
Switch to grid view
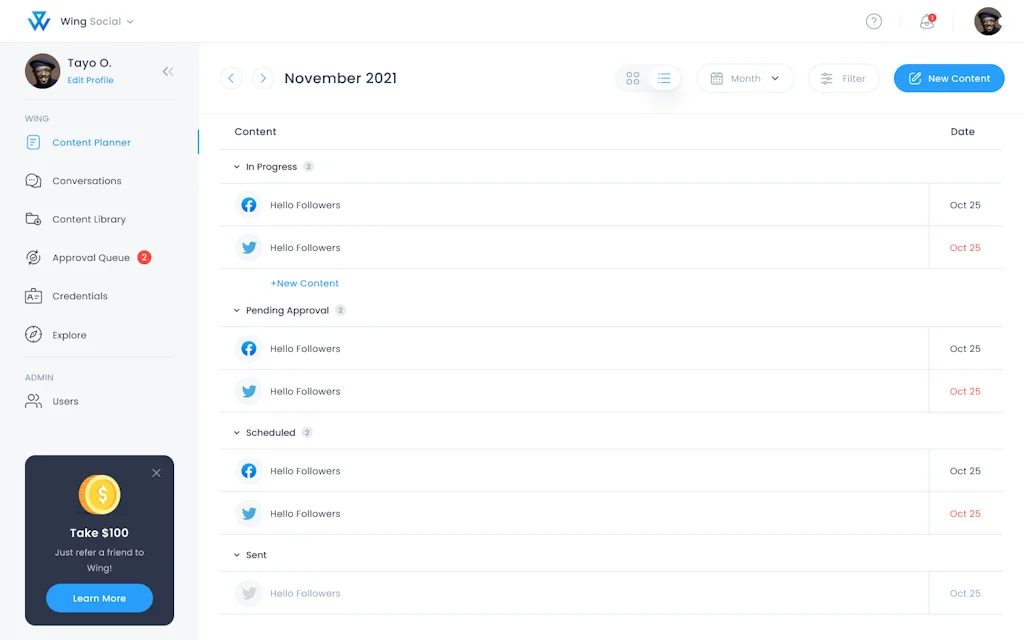click(x=632, y=77)
